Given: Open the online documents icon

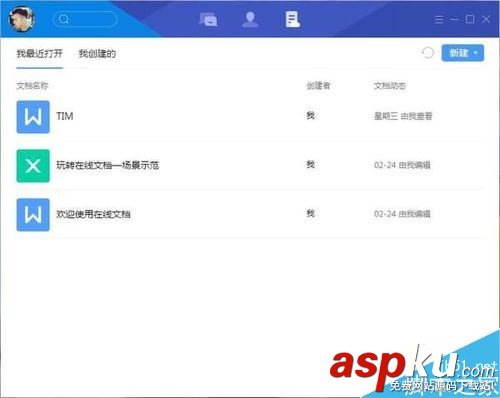Looking at the screenshot, I should click(293, 19).
